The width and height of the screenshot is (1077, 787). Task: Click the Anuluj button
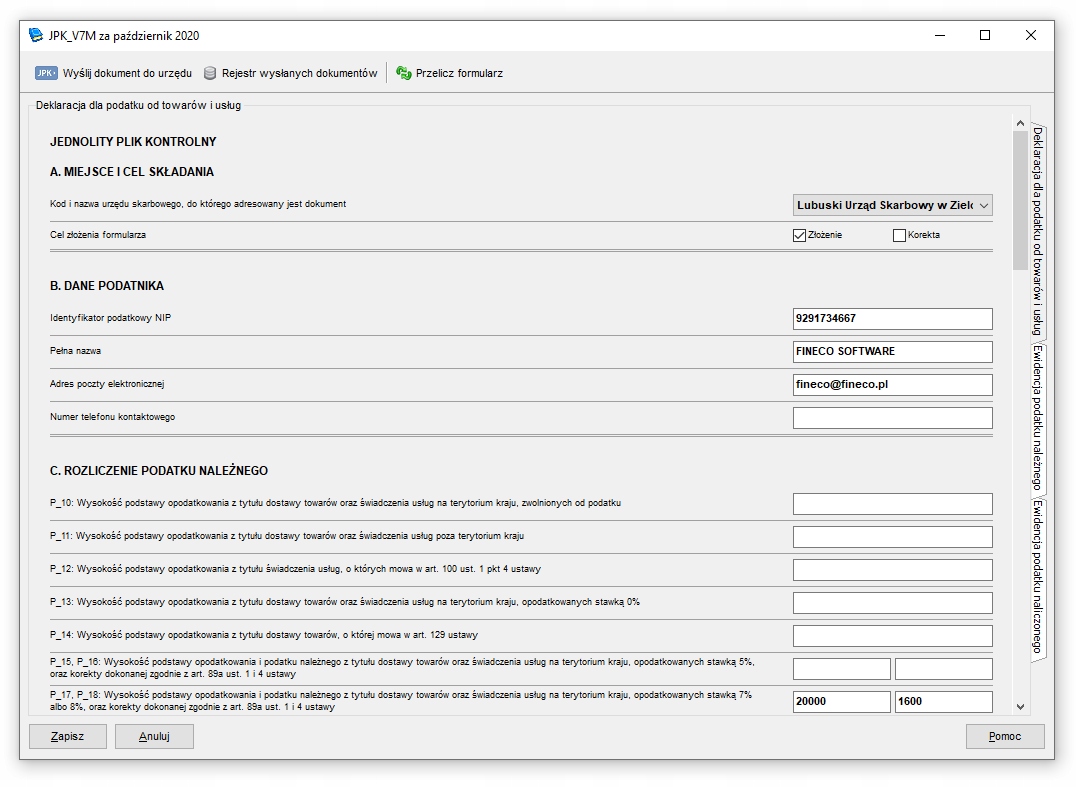154,736
